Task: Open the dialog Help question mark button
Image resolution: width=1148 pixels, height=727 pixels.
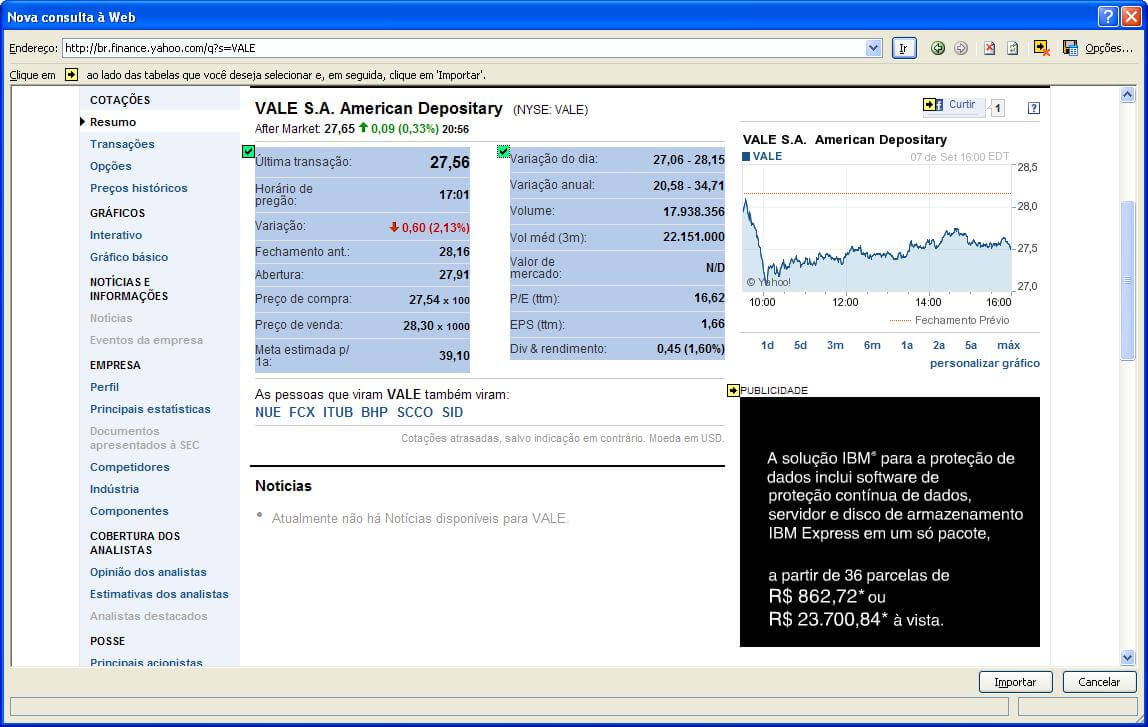Action: coord(1108,16)
